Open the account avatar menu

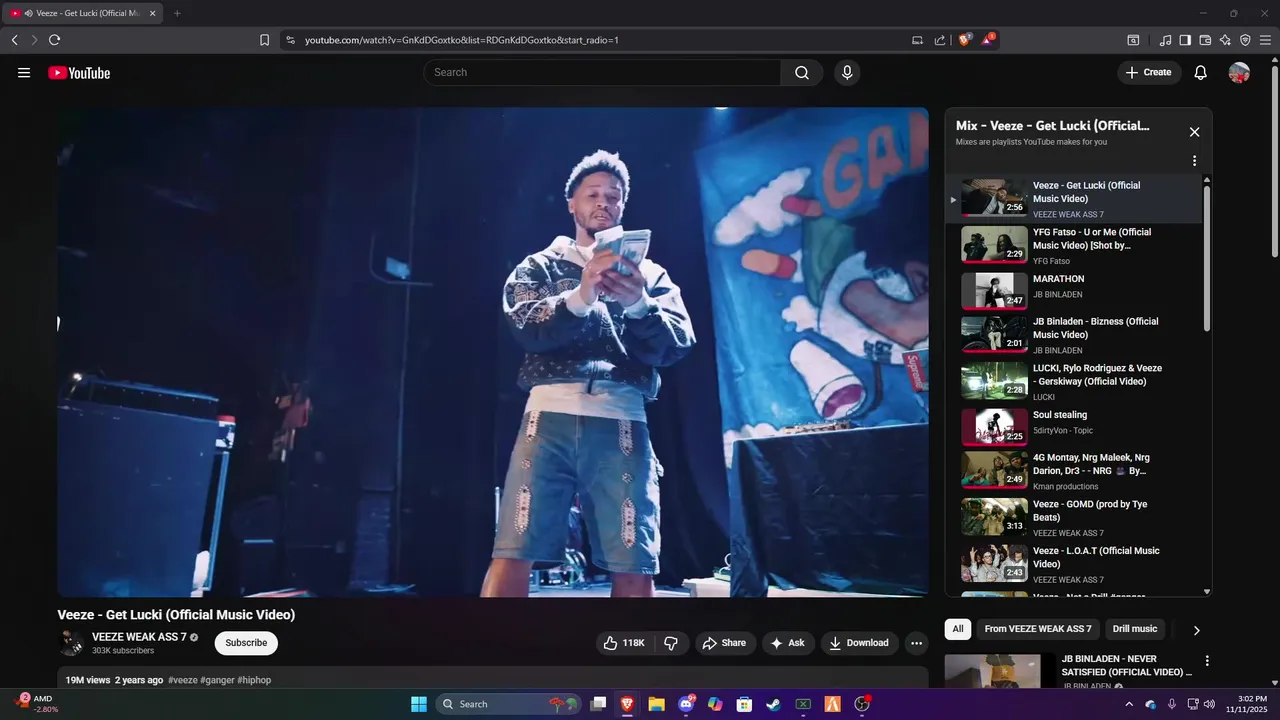1239,72
